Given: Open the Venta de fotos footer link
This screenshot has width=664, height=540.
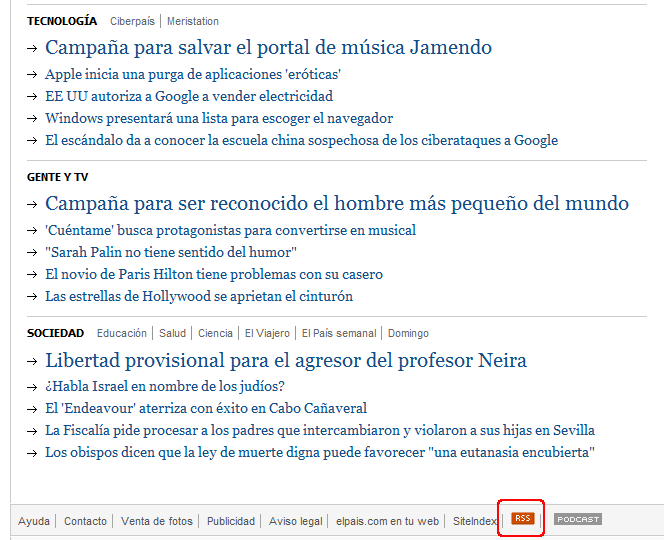Looking at the screenshot, I should 157,521.
